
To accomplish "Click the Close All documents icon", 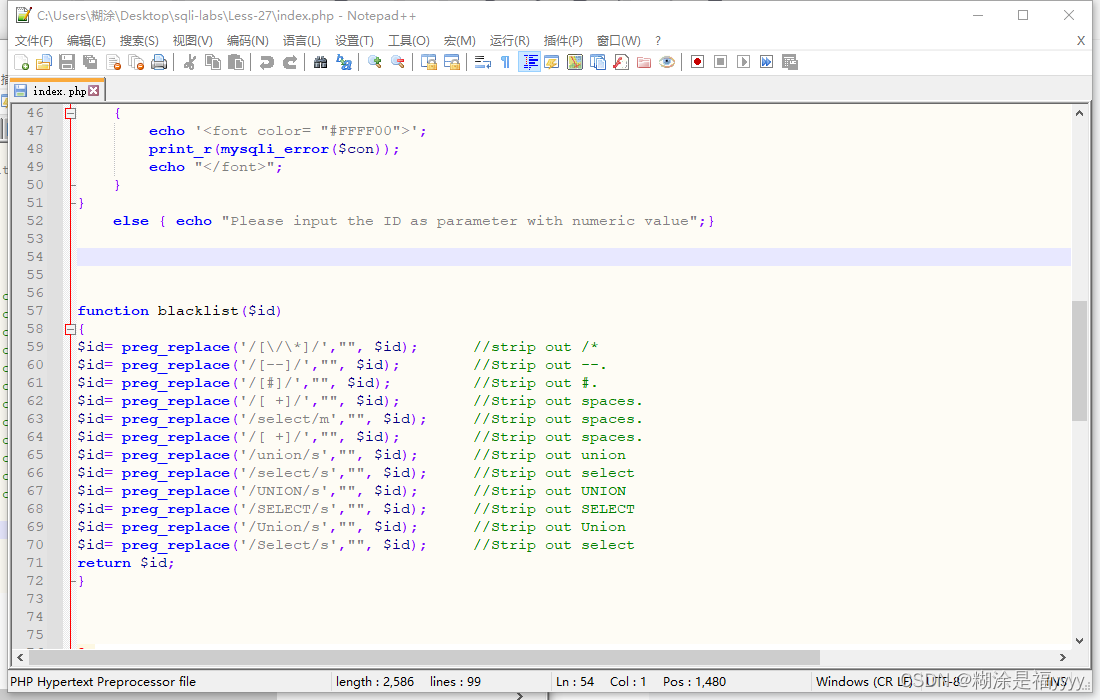I will click(137, 62).
